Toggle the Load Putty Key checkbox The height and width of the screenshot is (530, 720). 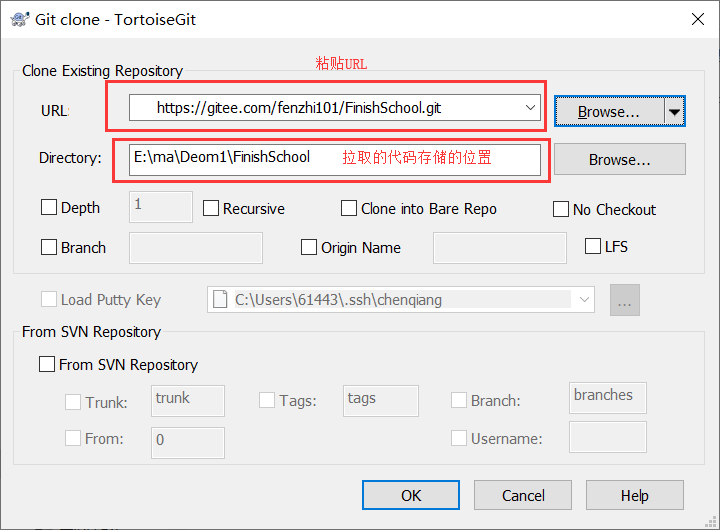(x=49, y=299)
